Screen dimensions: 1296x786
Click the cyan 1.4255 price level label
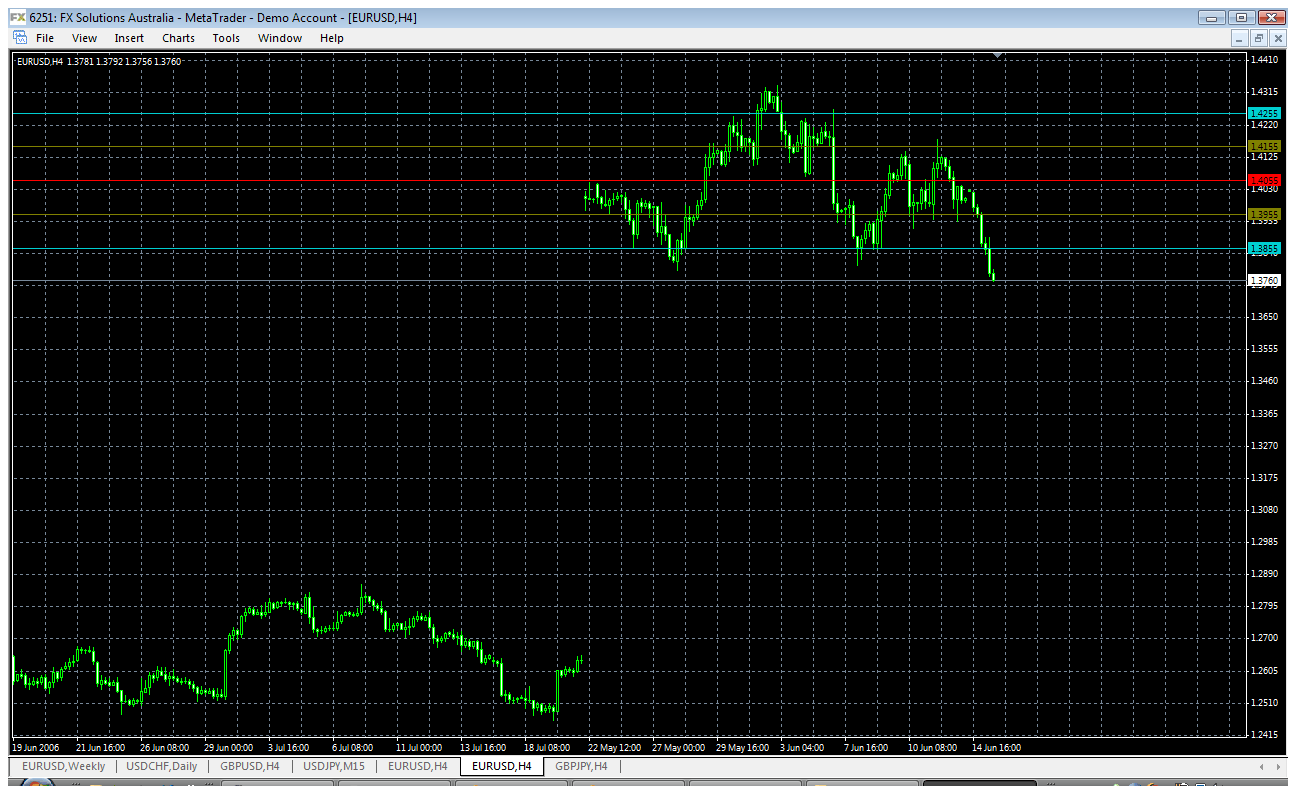[x=1264, y=114]
